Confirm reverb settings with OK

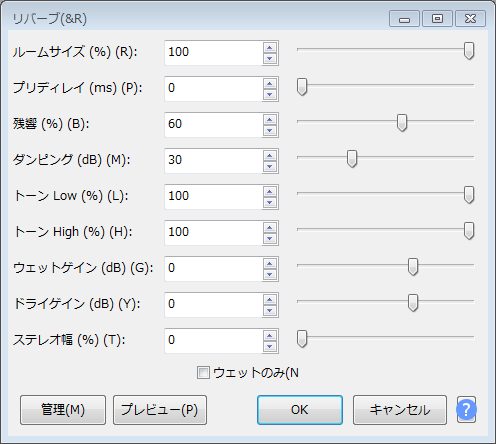point(300,410)
